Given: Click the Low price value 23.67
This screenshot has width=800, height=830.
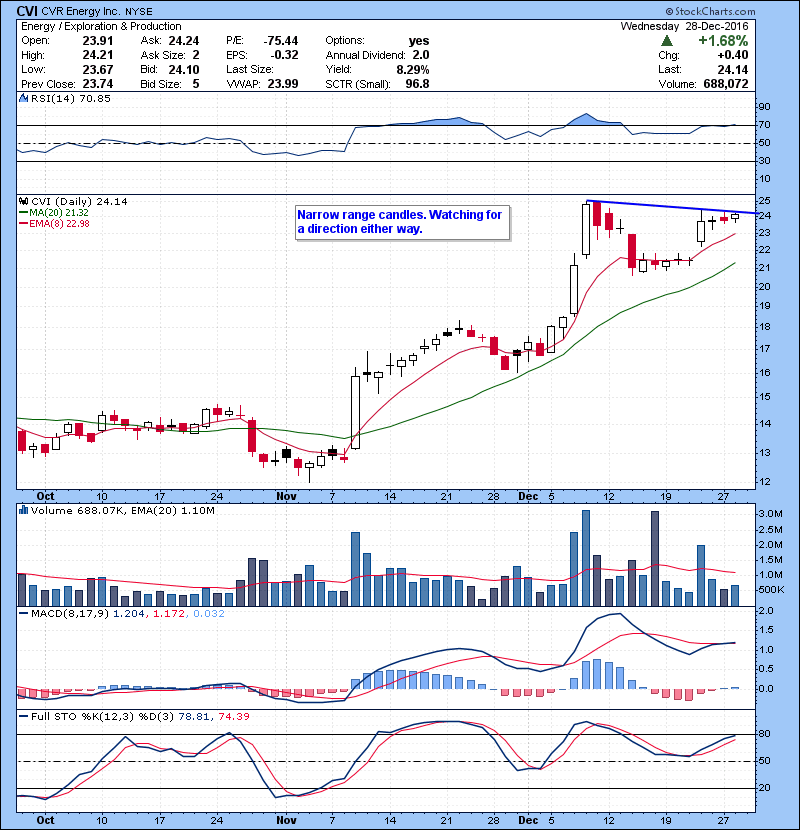Looking at the screenshot, I should point(97,69).
